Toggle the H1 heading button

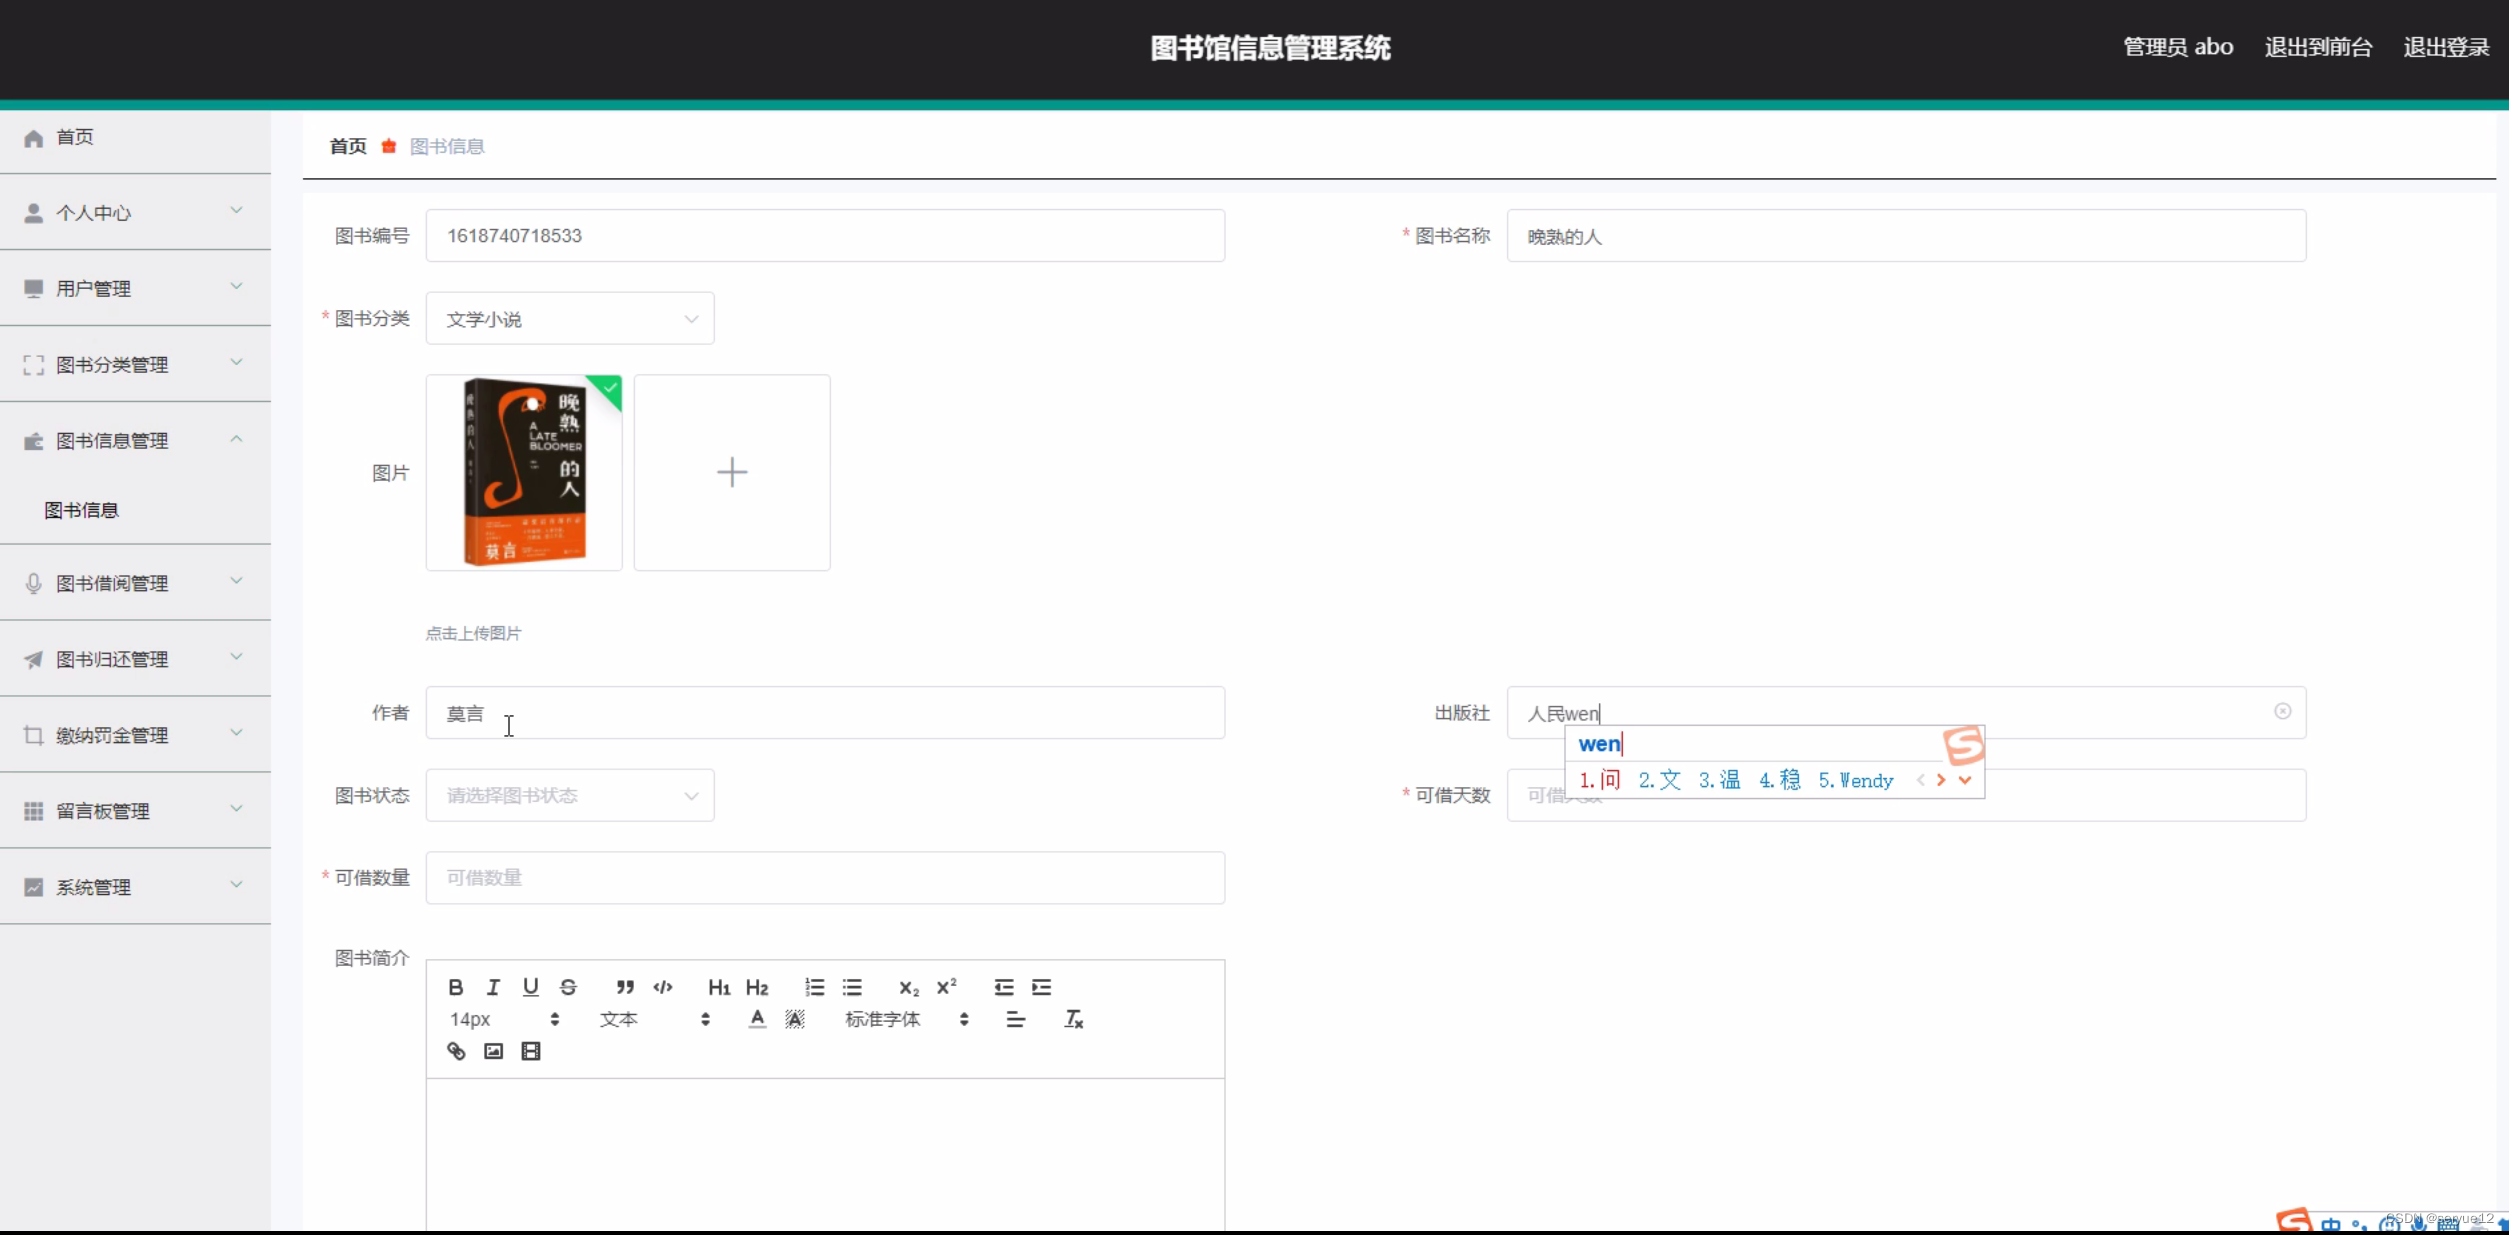point(718,987)
